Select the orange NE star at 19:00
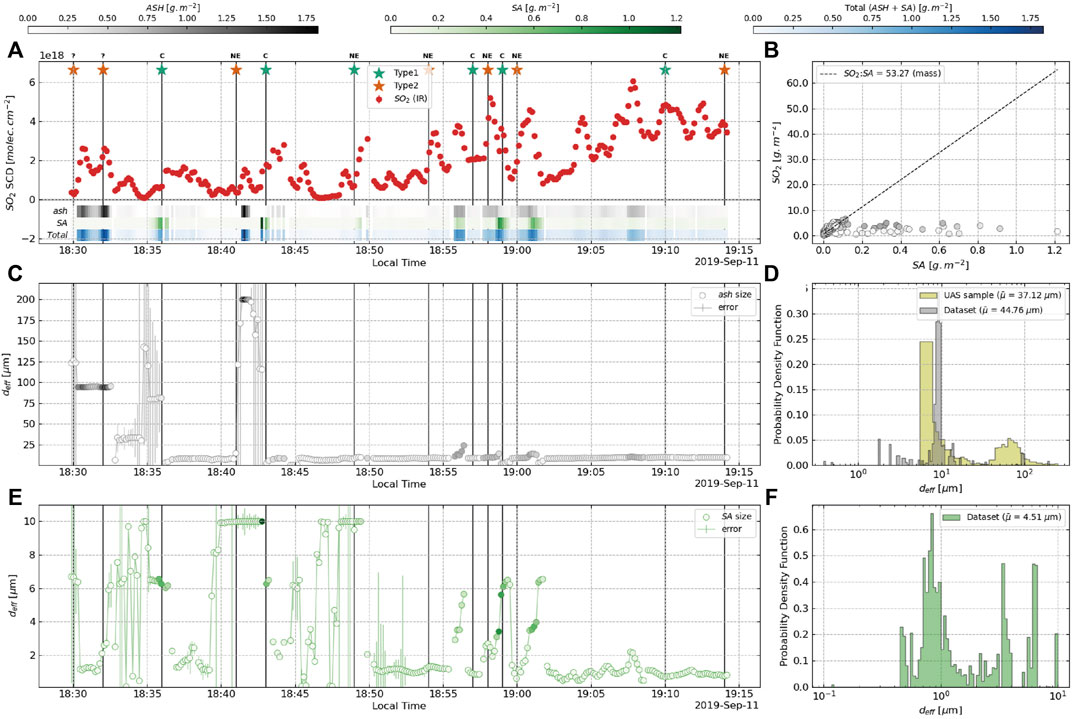 click(517, 70)
